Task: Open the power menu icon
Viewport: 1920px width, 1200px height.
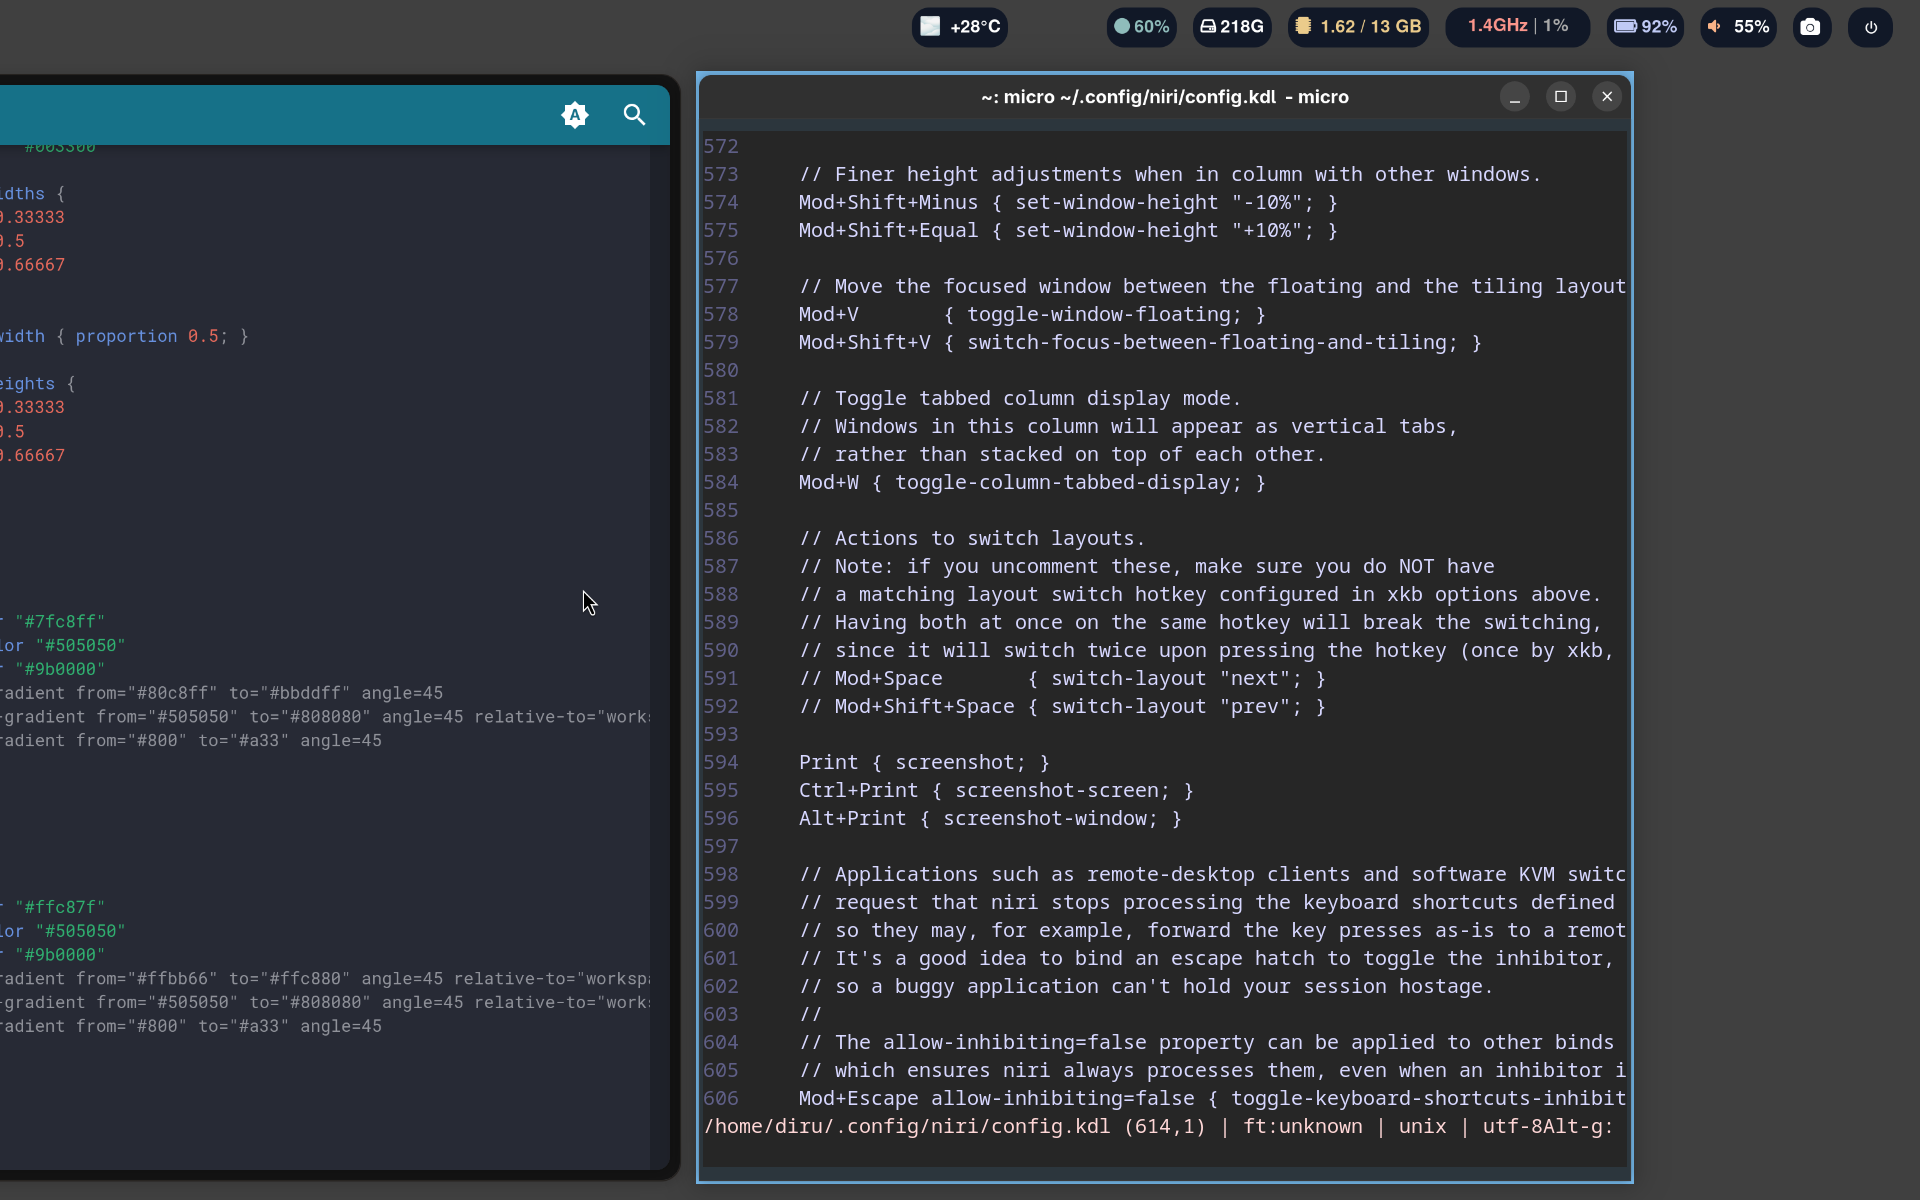Action: point(1870,27)
